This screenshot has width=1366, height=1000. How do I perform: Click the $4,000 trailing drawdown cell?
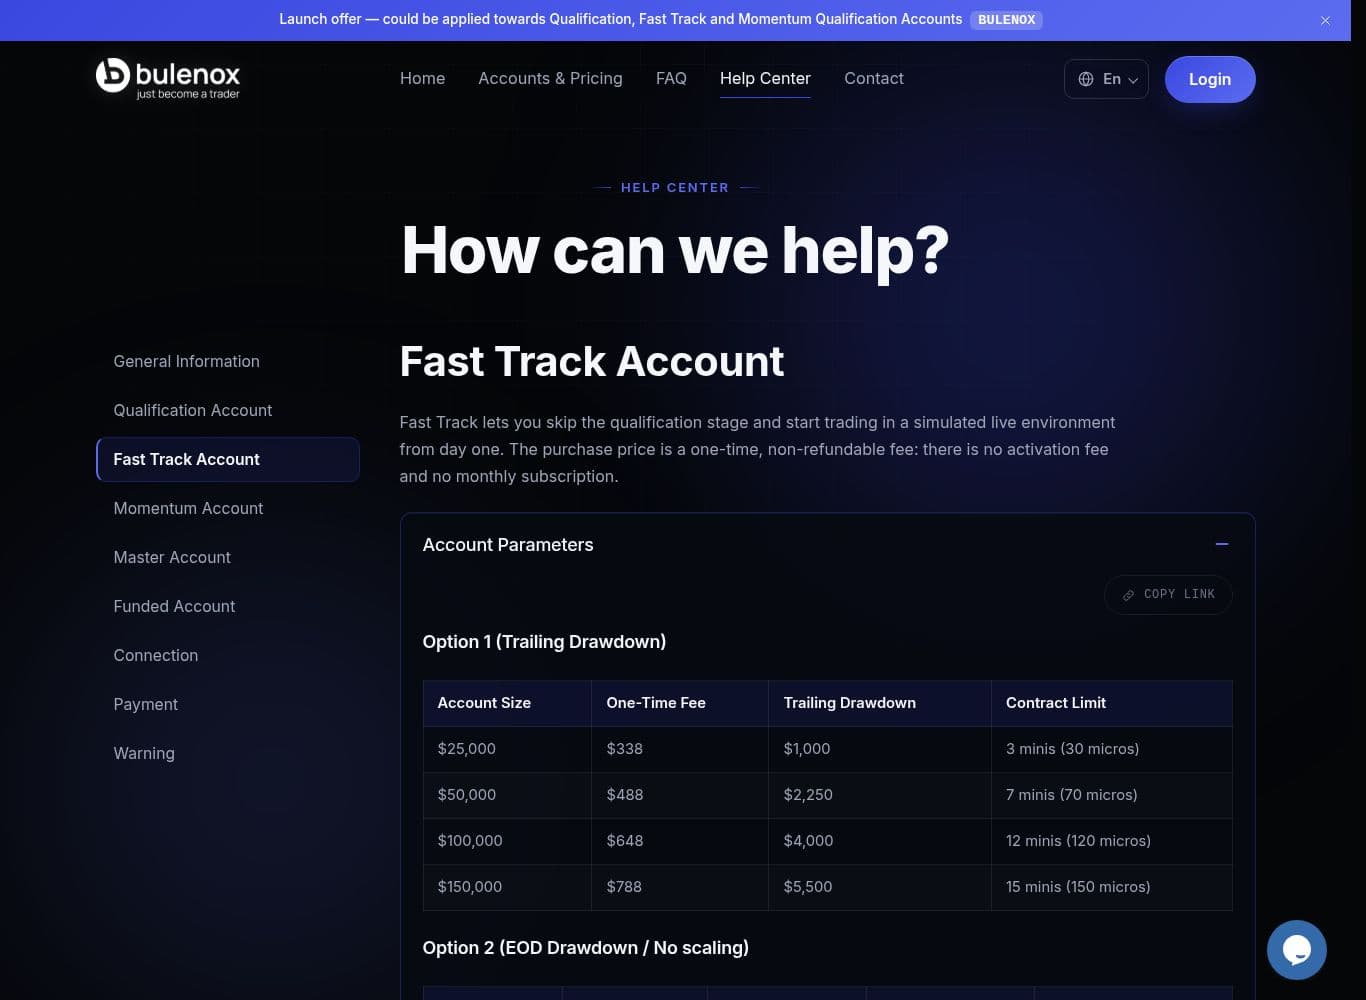tap(880, 841)
